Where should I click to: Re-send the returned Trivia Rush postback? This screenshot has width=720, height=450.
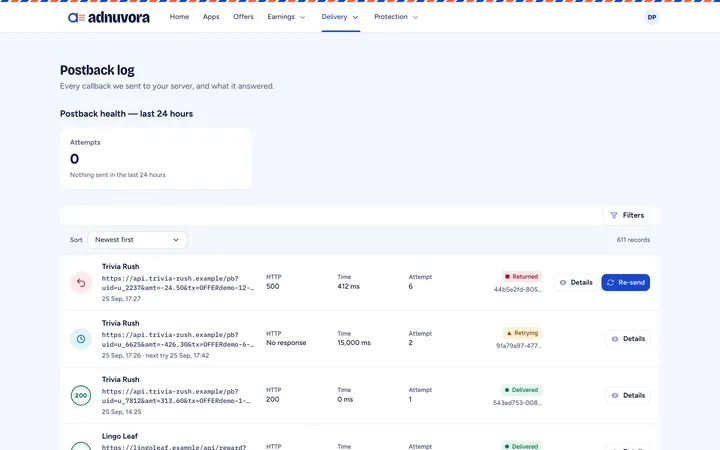pos(625,283)
